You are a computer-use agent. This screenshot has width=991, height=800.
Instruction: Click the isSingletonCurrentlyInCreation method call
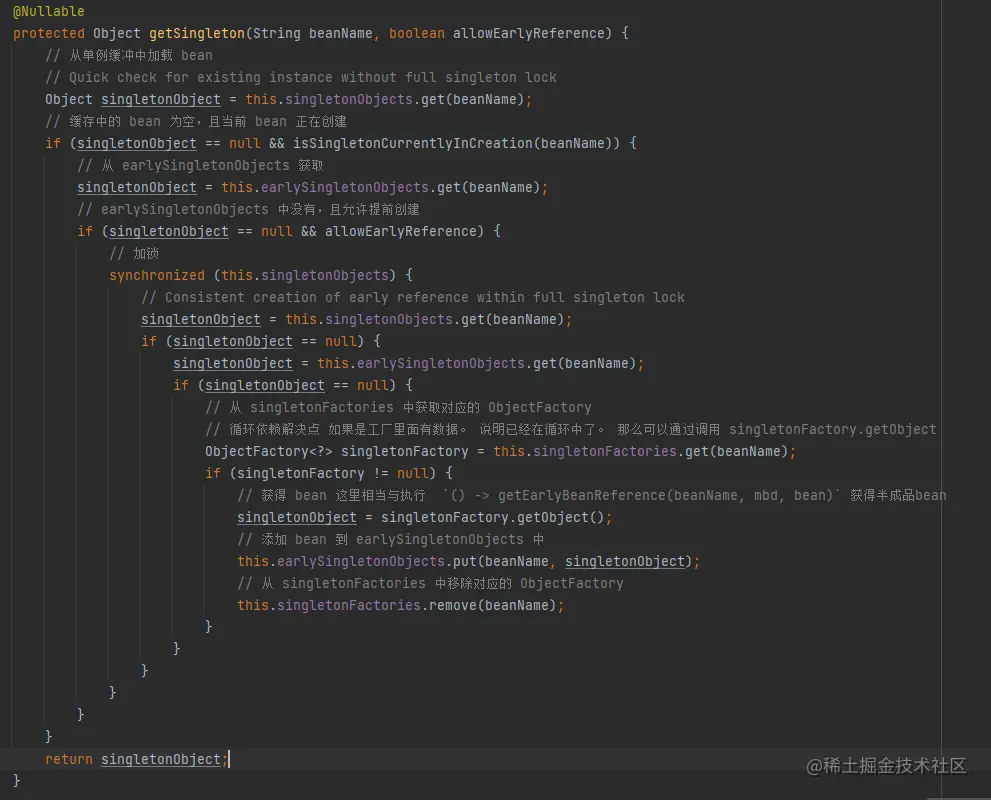(x=413, y=143)
